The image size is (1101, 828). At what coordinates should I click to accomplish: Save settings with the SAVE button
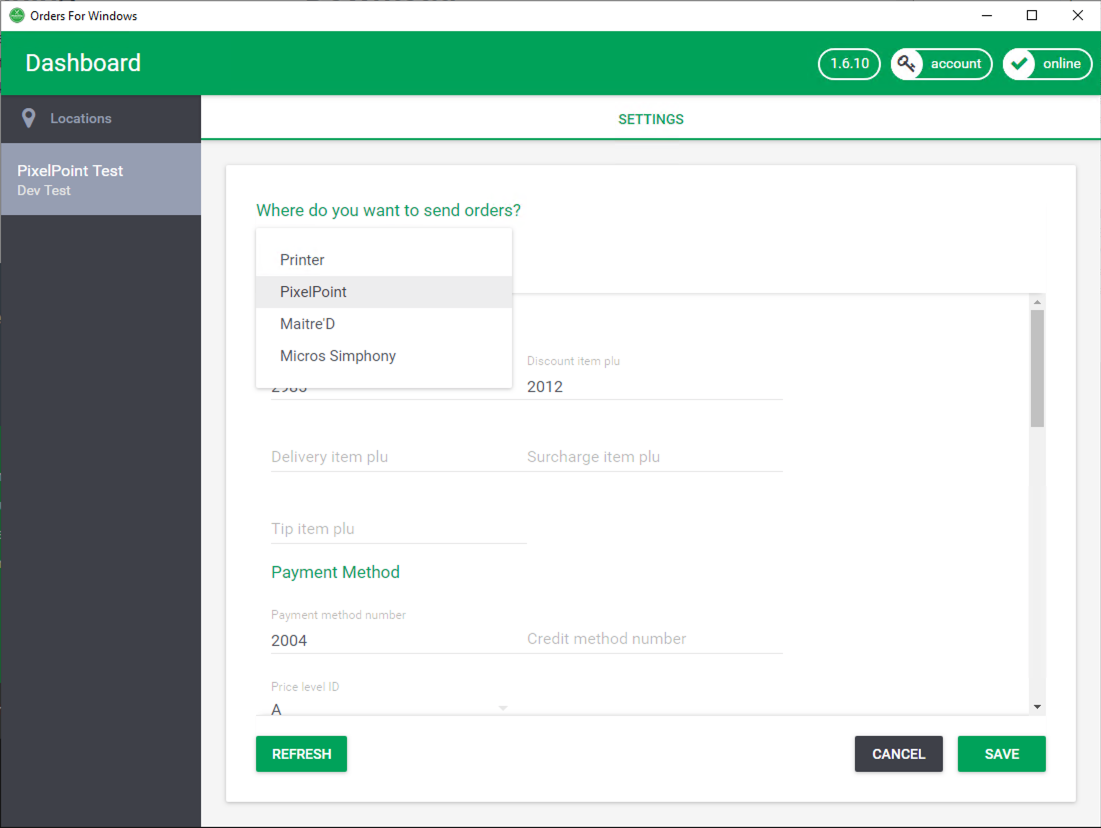click(x=1001, y=754)
